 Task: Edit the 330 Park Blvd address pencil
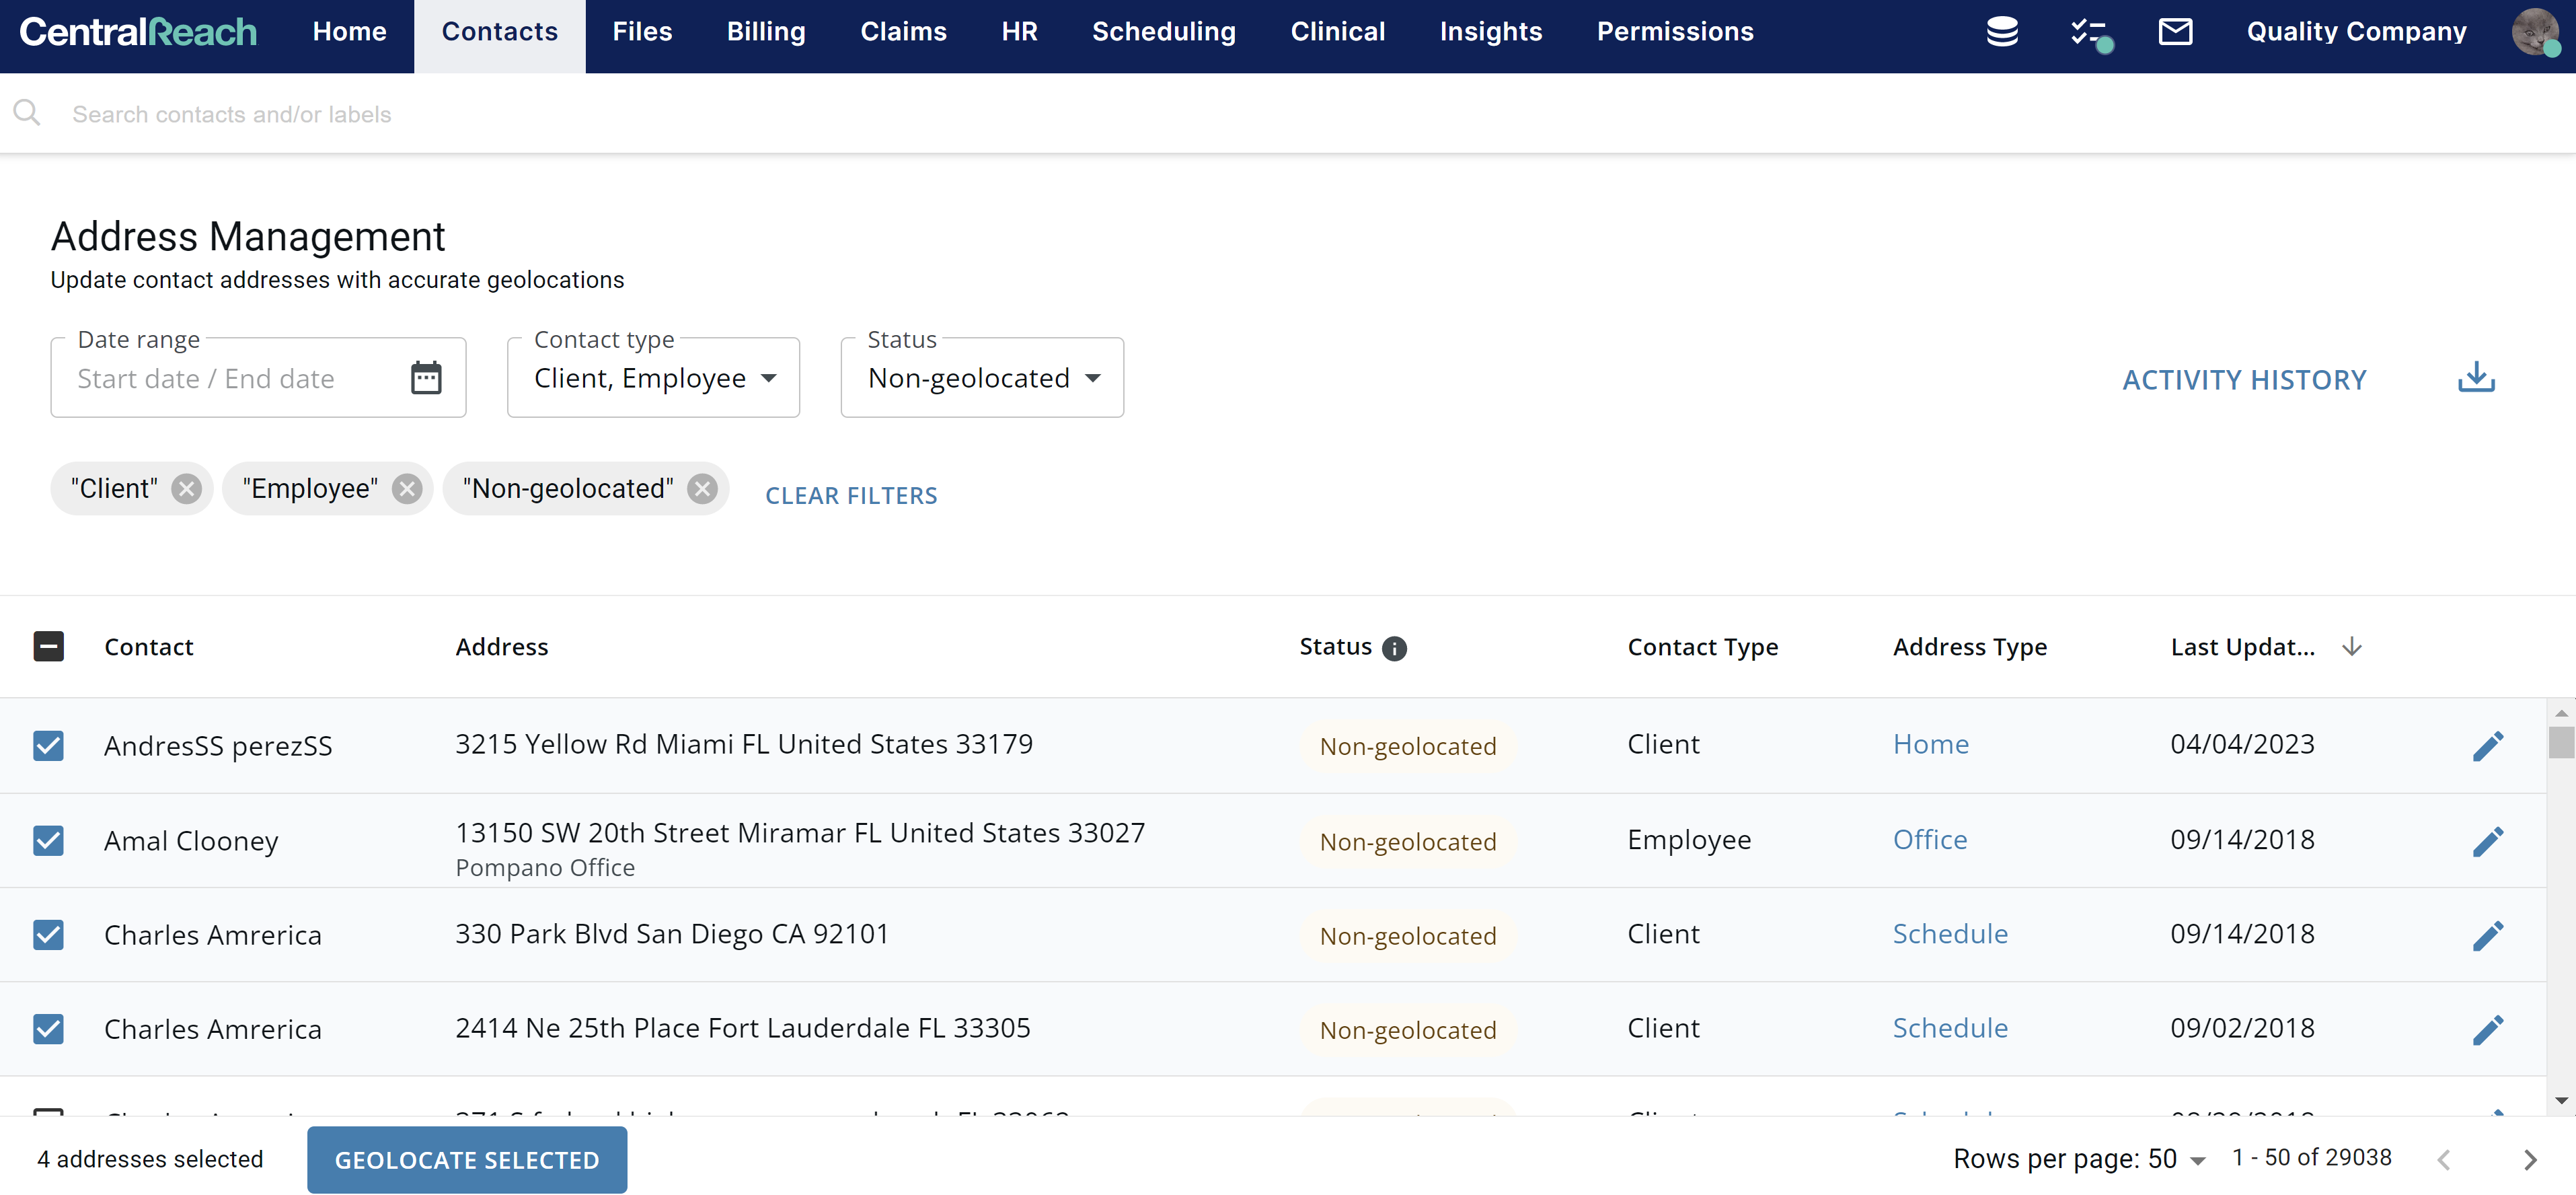coord(2487,935)
